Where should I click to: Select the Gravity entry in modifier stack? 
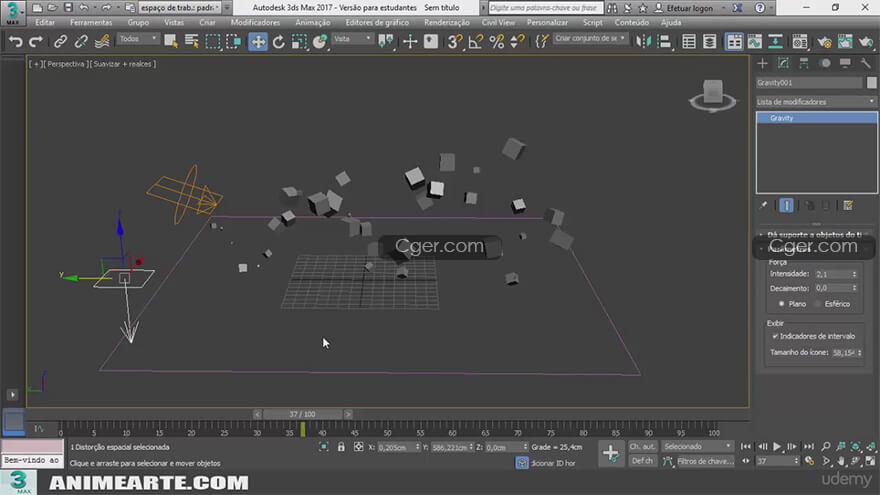tap(817, 118)
